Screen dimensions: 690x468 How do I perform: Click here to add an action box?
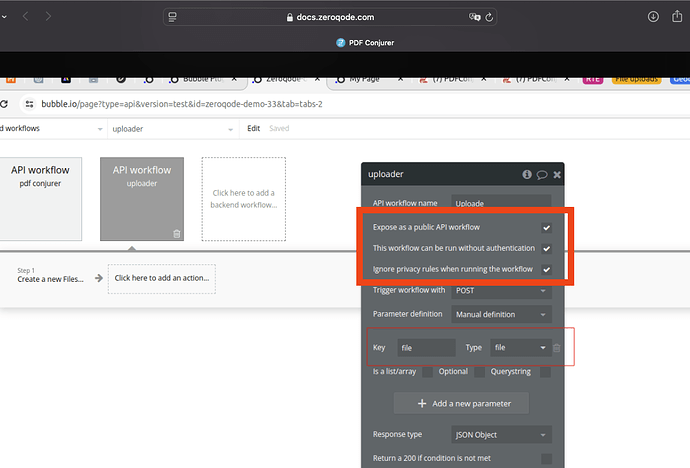[162, 279]
